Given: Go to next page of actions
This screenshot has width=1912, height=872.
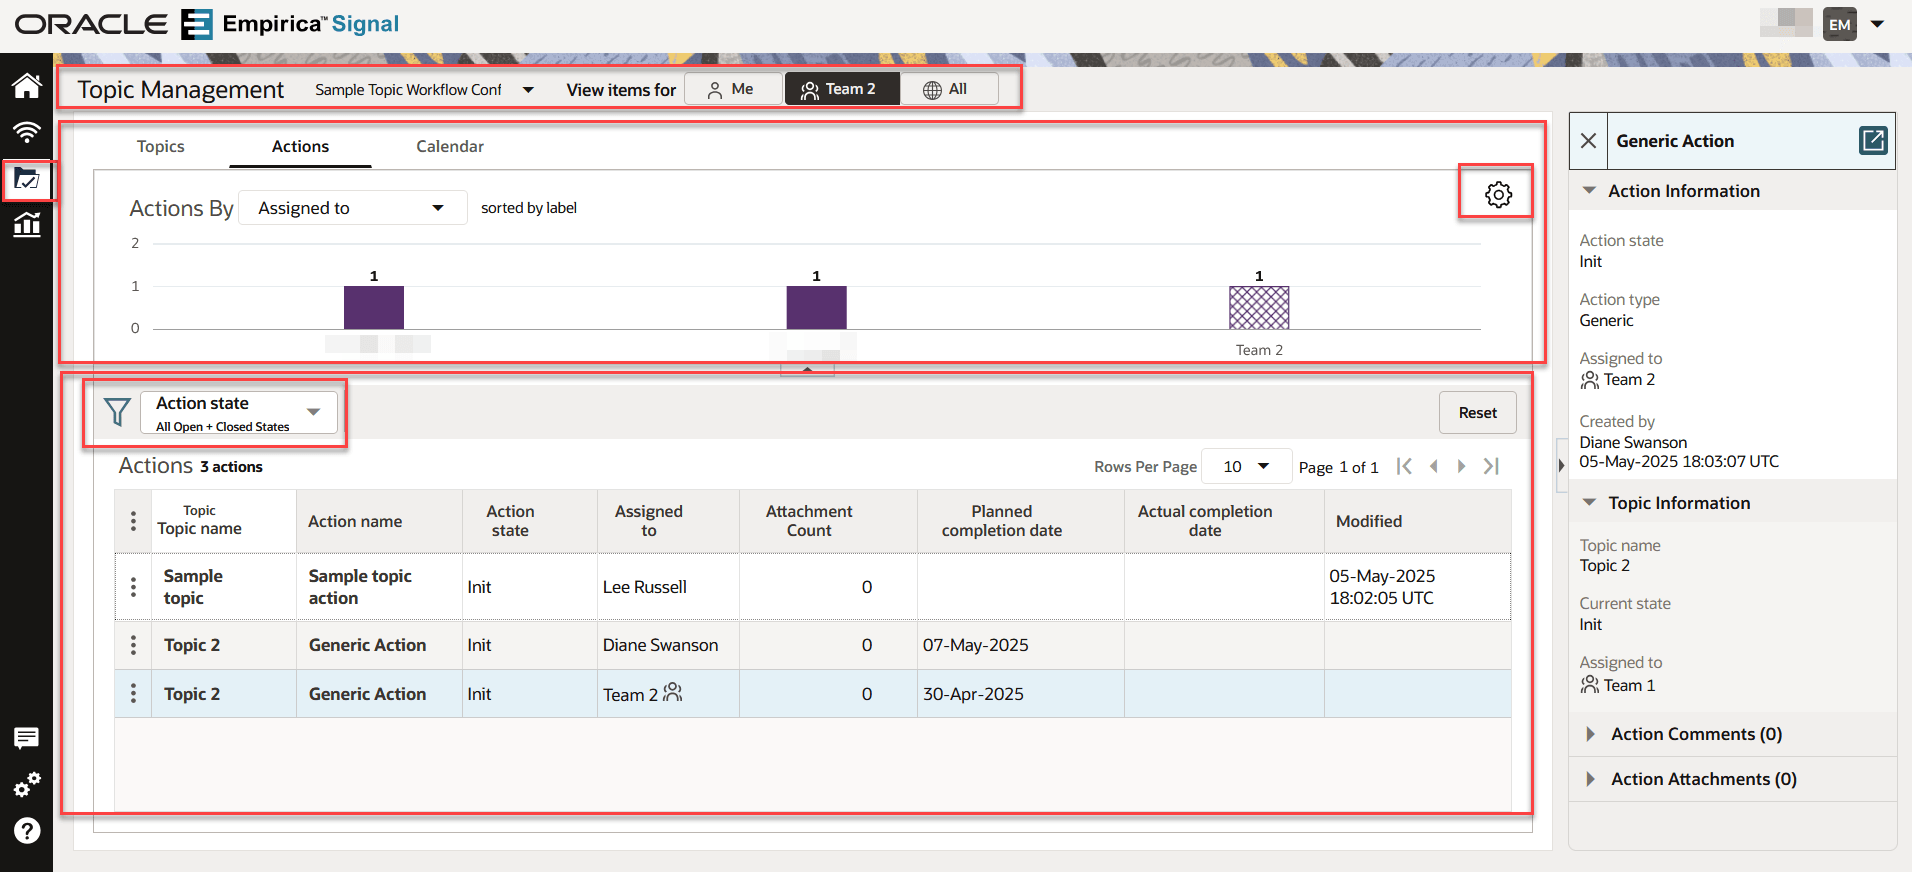Looking at the screenshot, I should [1461, 466].
